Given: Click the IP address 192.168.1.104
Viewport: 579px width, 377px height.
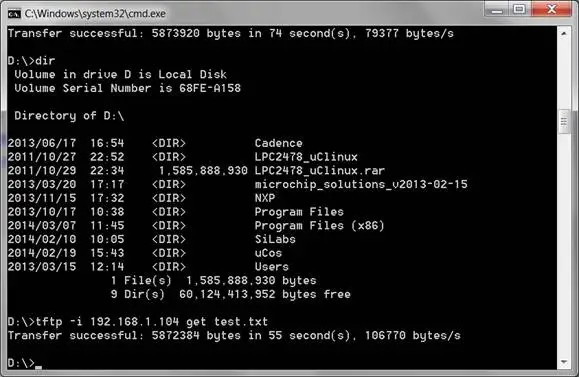Looking at the screenshot, I should [134, 322].
